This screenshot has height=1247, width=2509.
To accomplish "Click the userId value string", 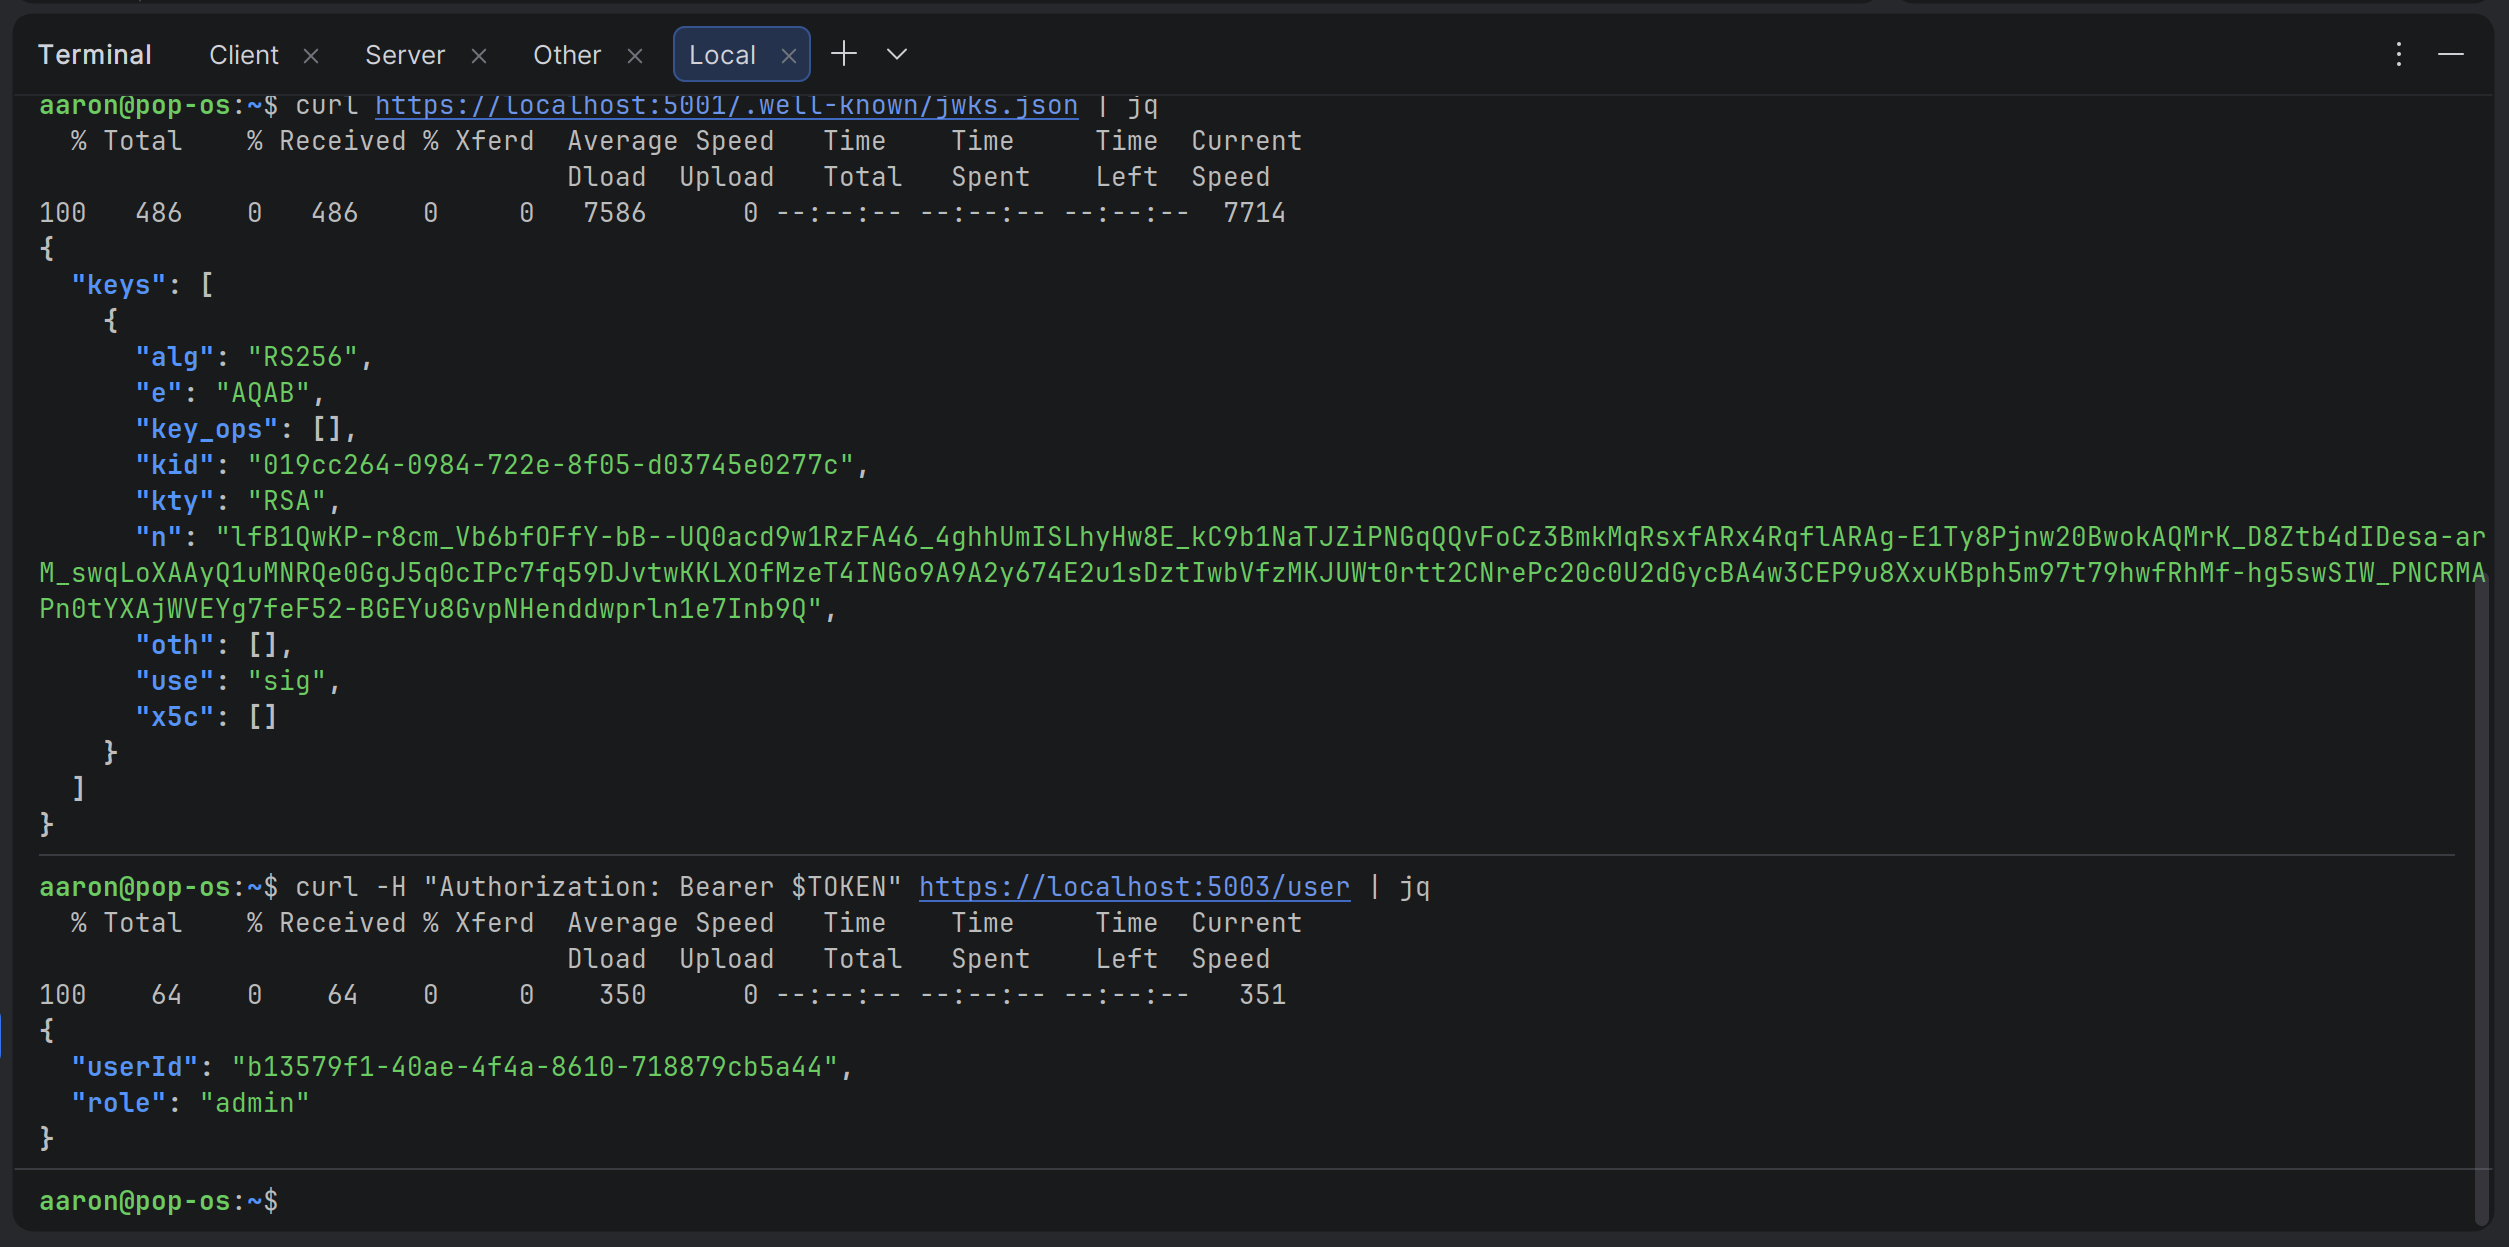I will point(535,1067).
